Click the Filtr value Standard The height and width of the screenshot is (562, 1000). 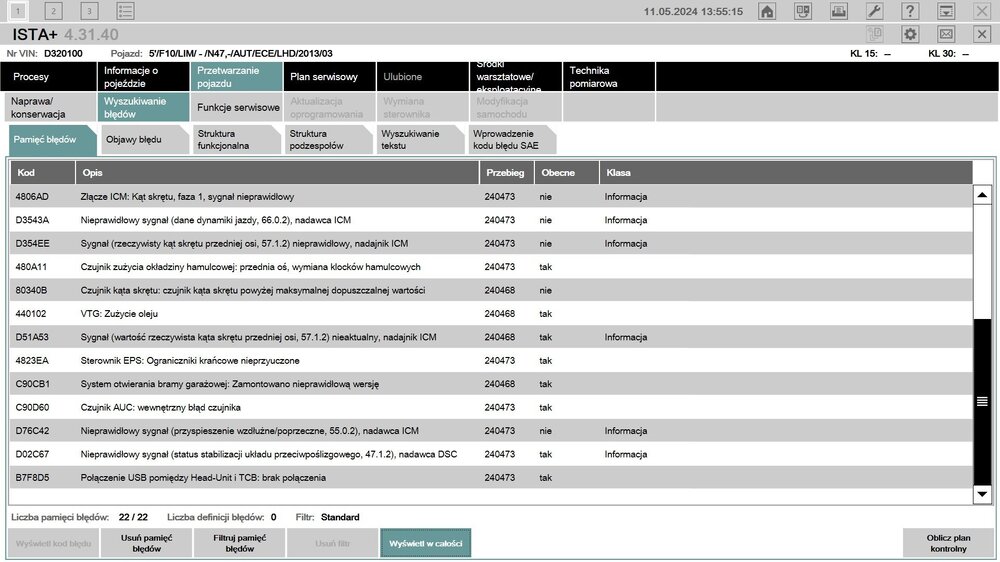(340, 517)
